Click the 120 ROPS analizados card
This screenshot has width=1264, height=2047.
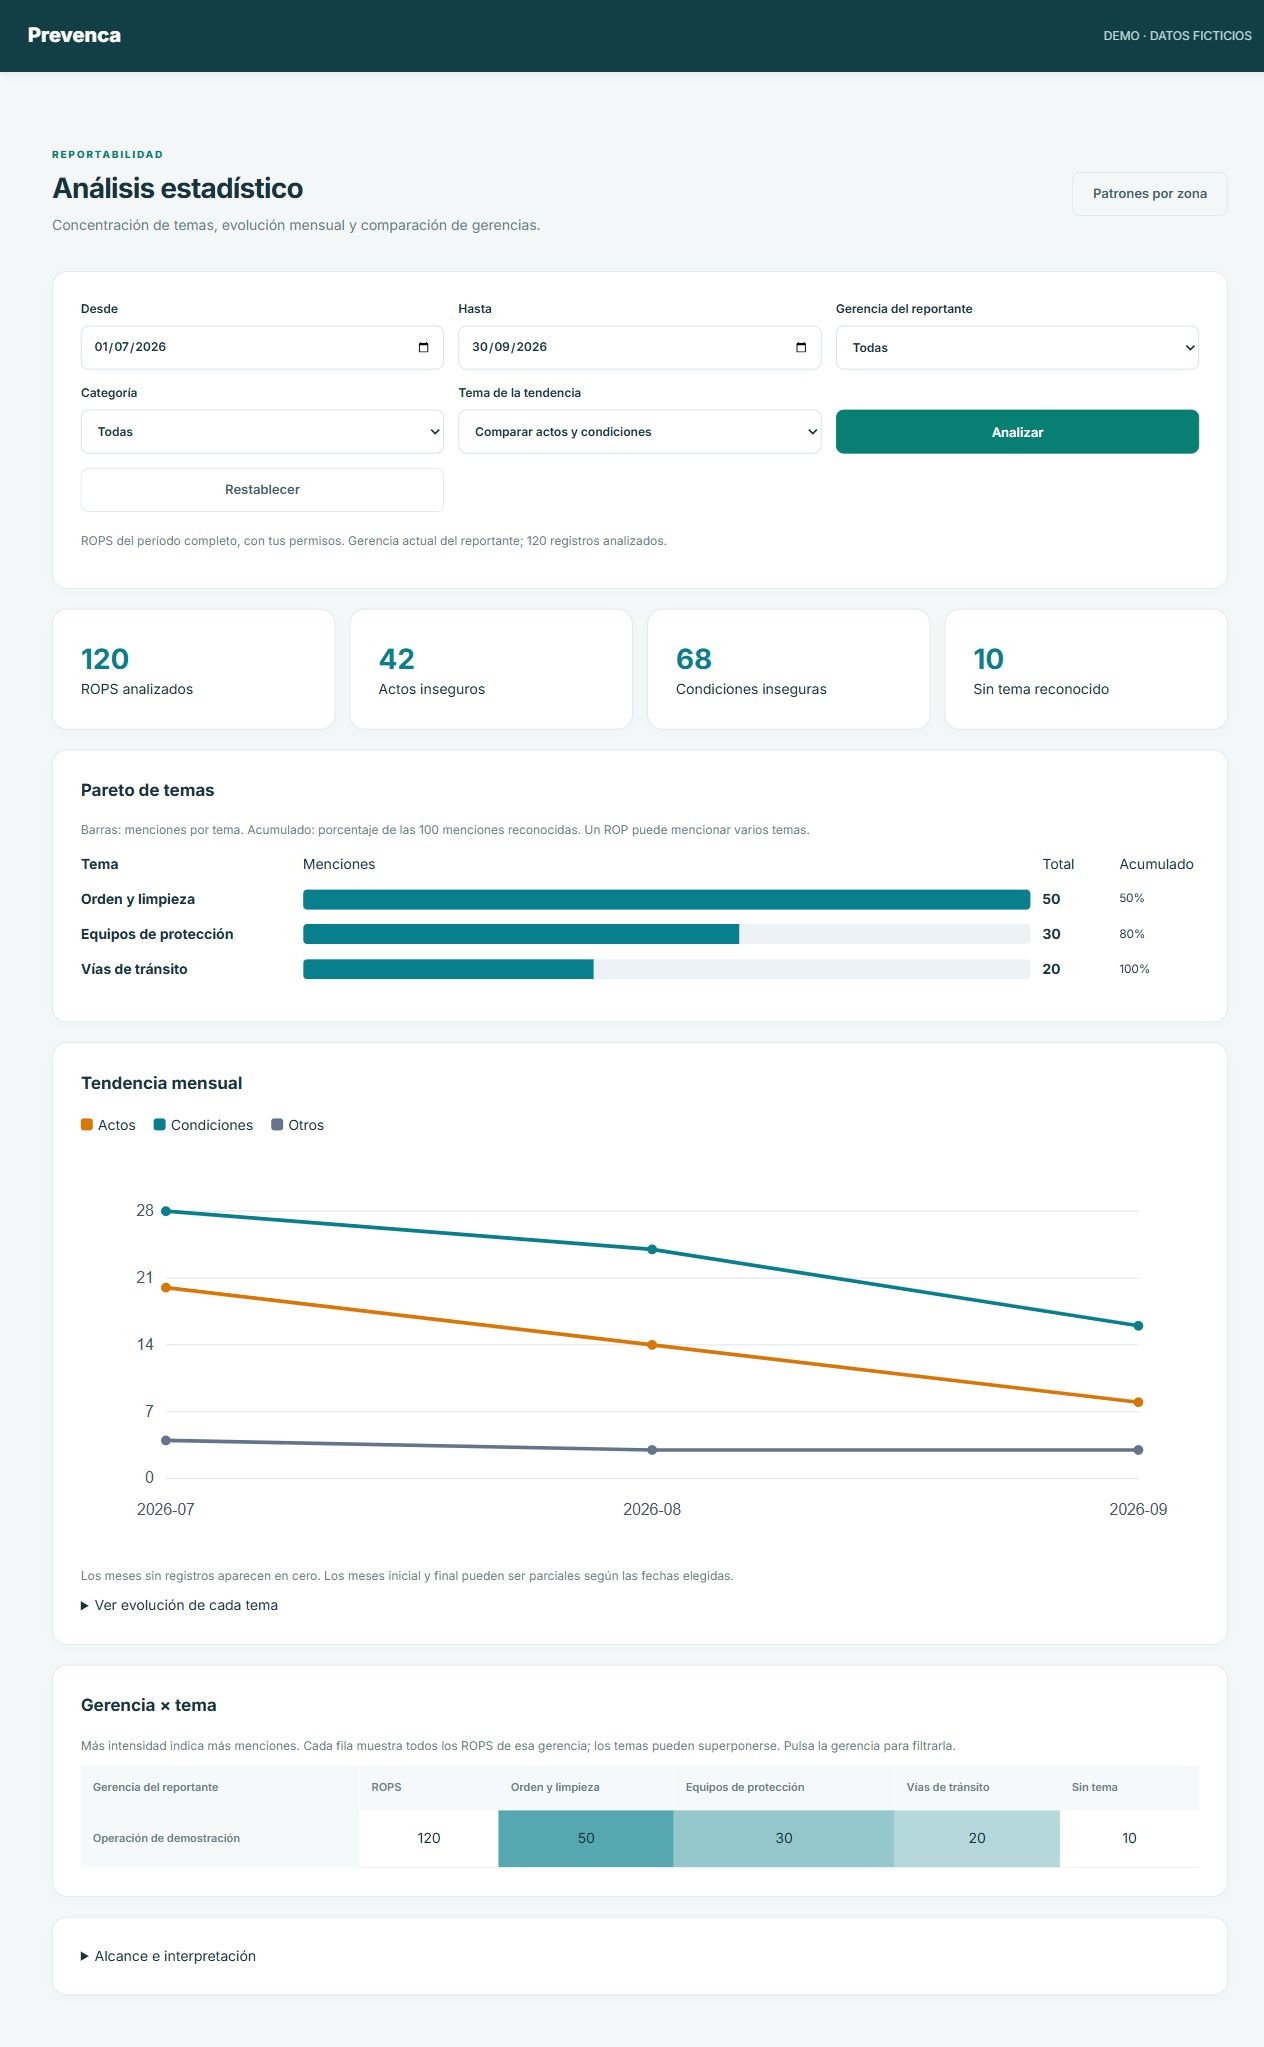[193, 669]
